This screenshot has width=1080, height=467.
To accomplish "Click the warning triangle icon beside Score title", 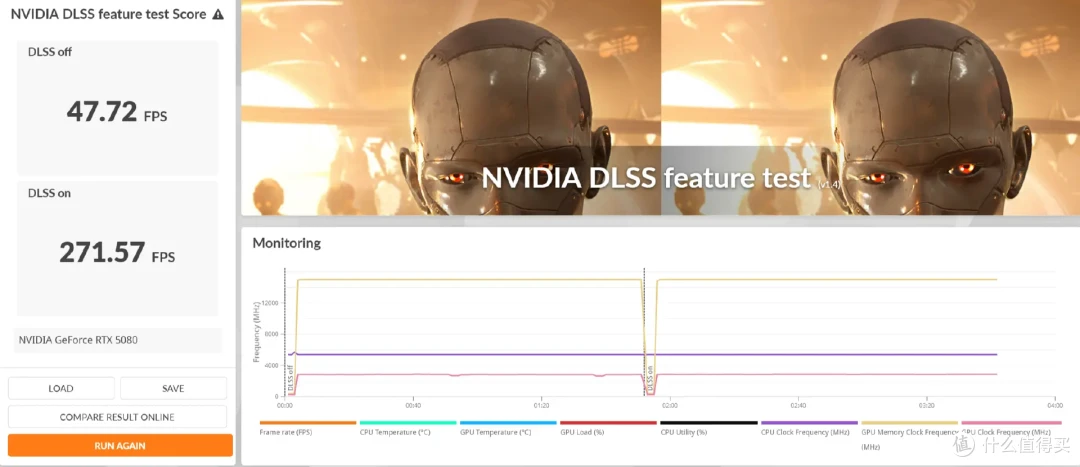I will 218,14.
